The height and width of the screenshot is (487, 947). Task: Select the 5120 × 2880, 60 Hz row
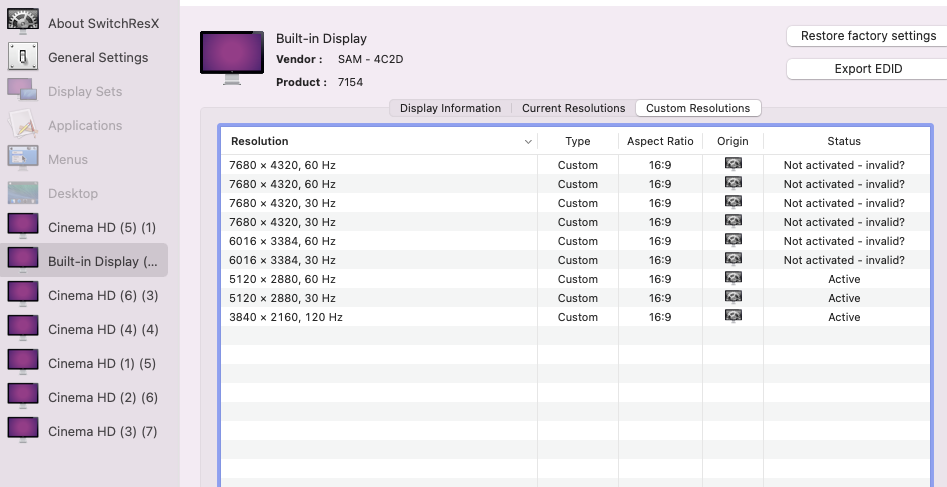(380, 279)
